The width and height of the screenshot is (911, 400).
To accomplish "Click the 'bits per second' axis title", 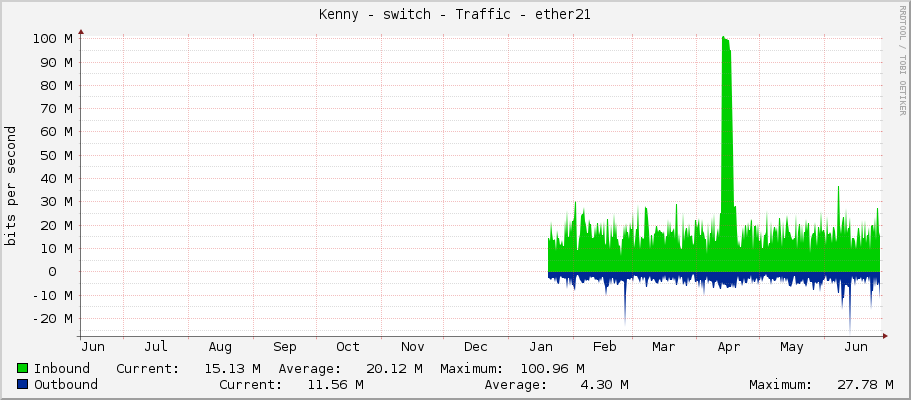I will tap(10, 186).
